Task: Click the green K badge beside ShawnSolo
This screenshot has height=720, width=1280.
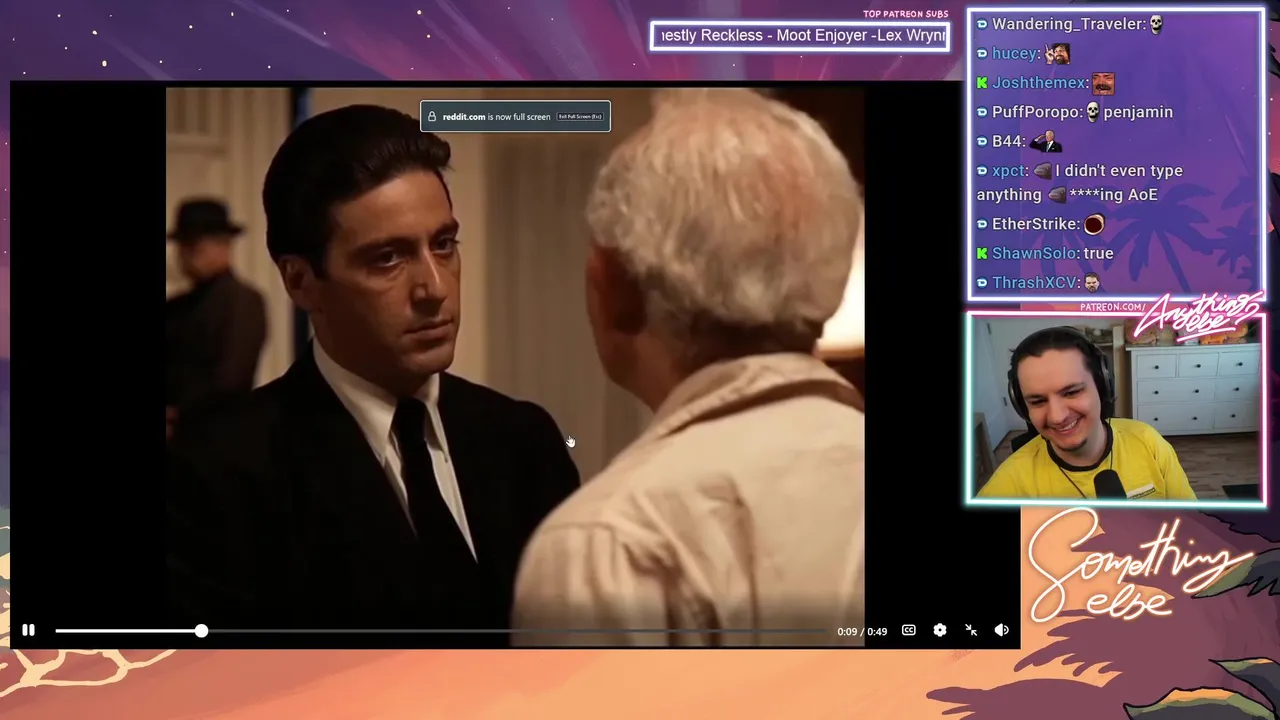Action: (982, 253)
